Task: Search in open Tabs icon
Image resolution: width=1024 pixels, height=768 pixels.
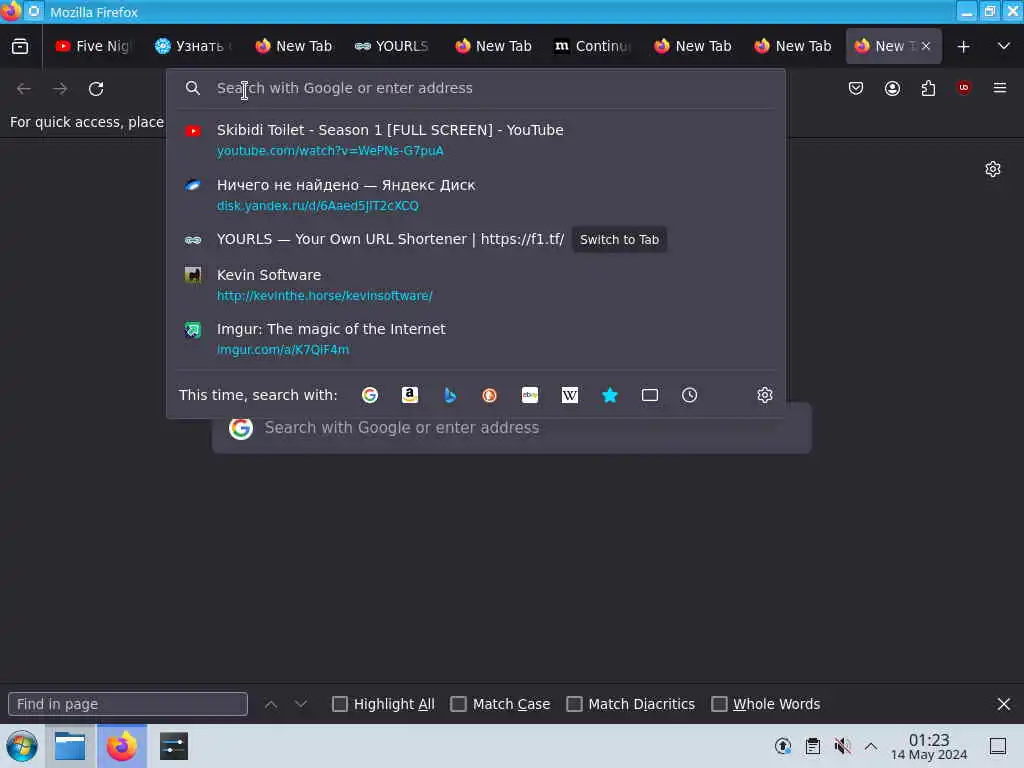Action: pos(650,395)
